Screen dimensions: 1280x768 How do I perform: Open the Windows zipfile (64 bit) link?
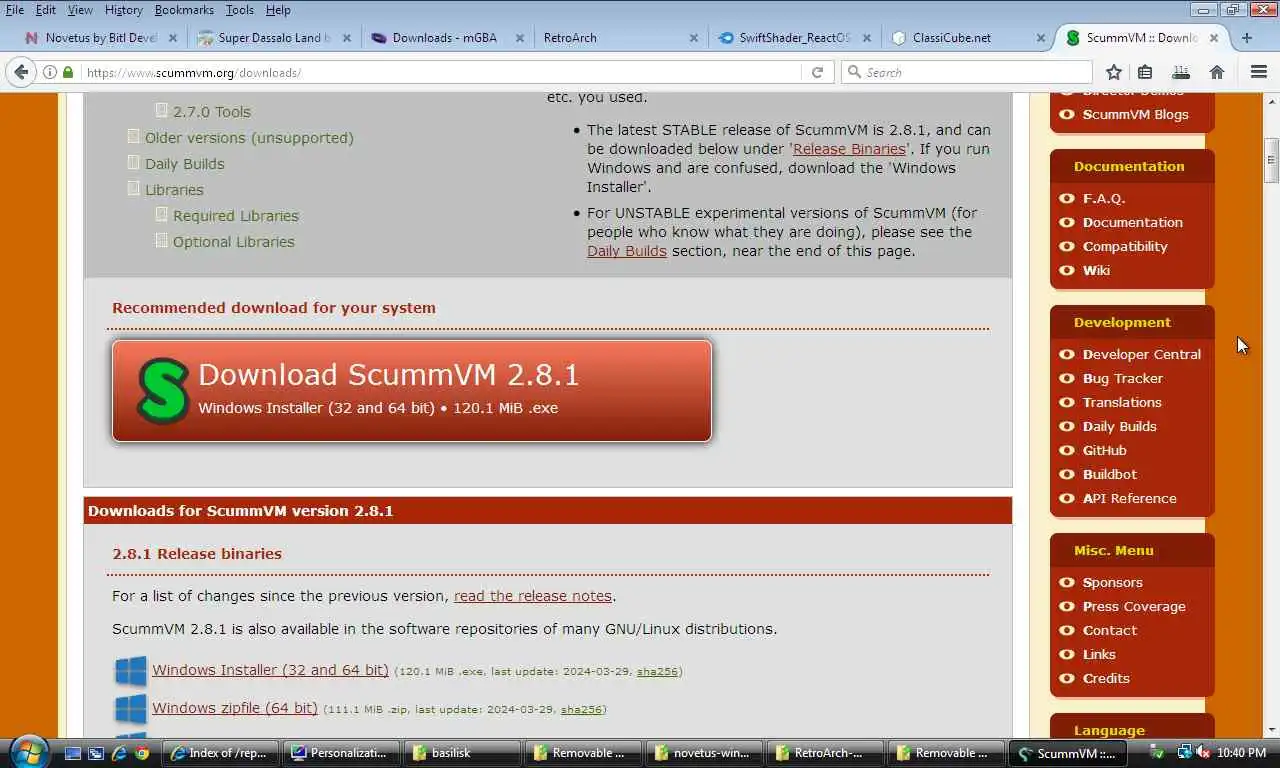click(235, 708)
